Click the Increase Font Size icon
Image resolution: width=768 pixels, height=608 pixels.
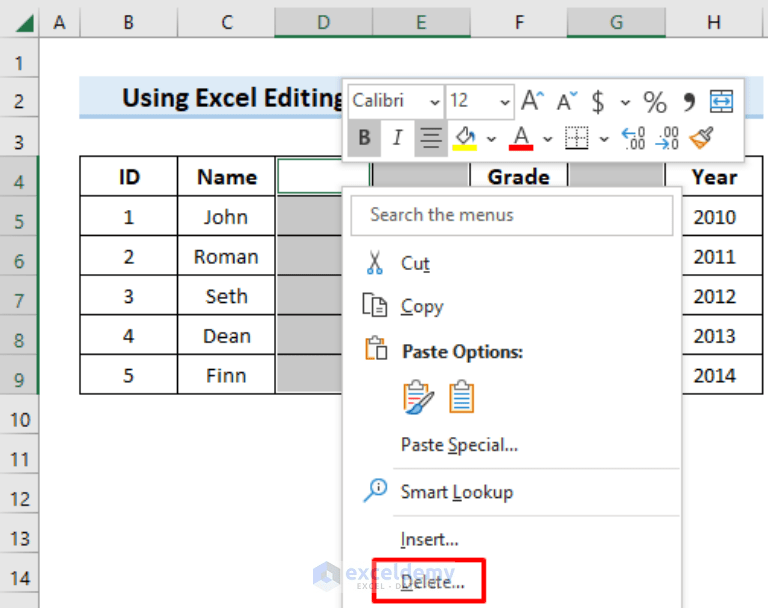coord(532,101)
